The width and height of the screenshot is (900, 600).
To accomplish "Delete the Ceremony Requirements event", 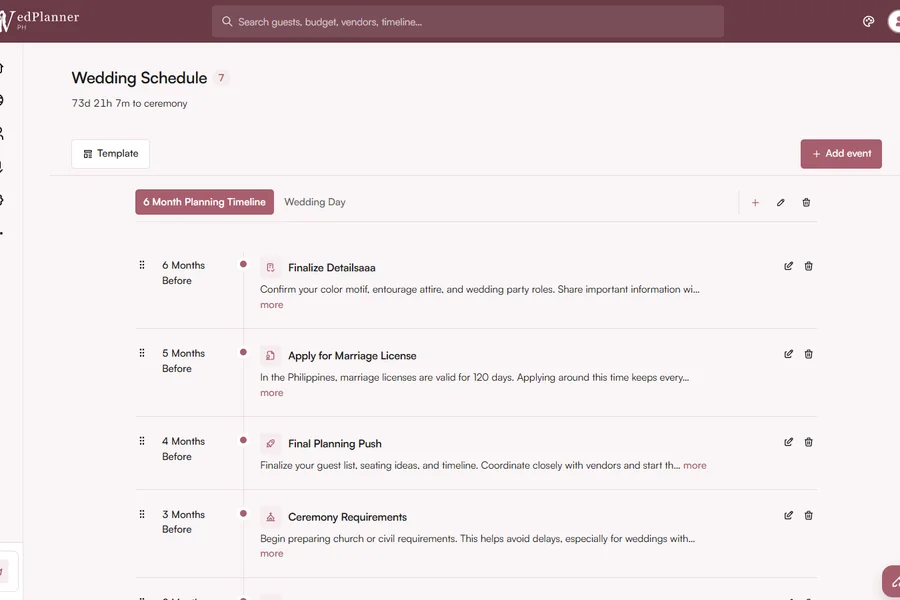I will click(808, 515).
